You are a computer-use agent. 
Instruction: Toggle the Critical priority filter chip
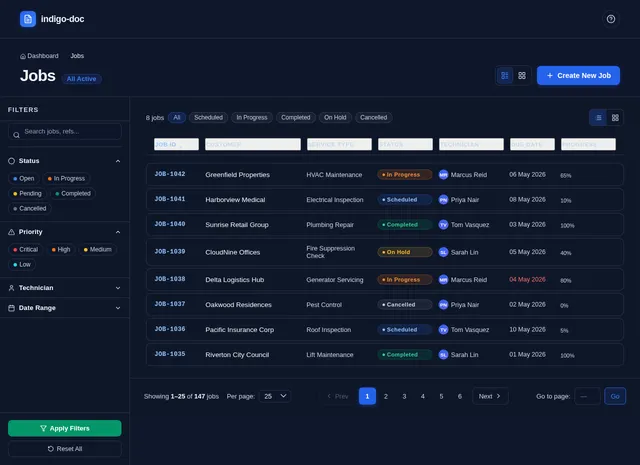point(25,249)
